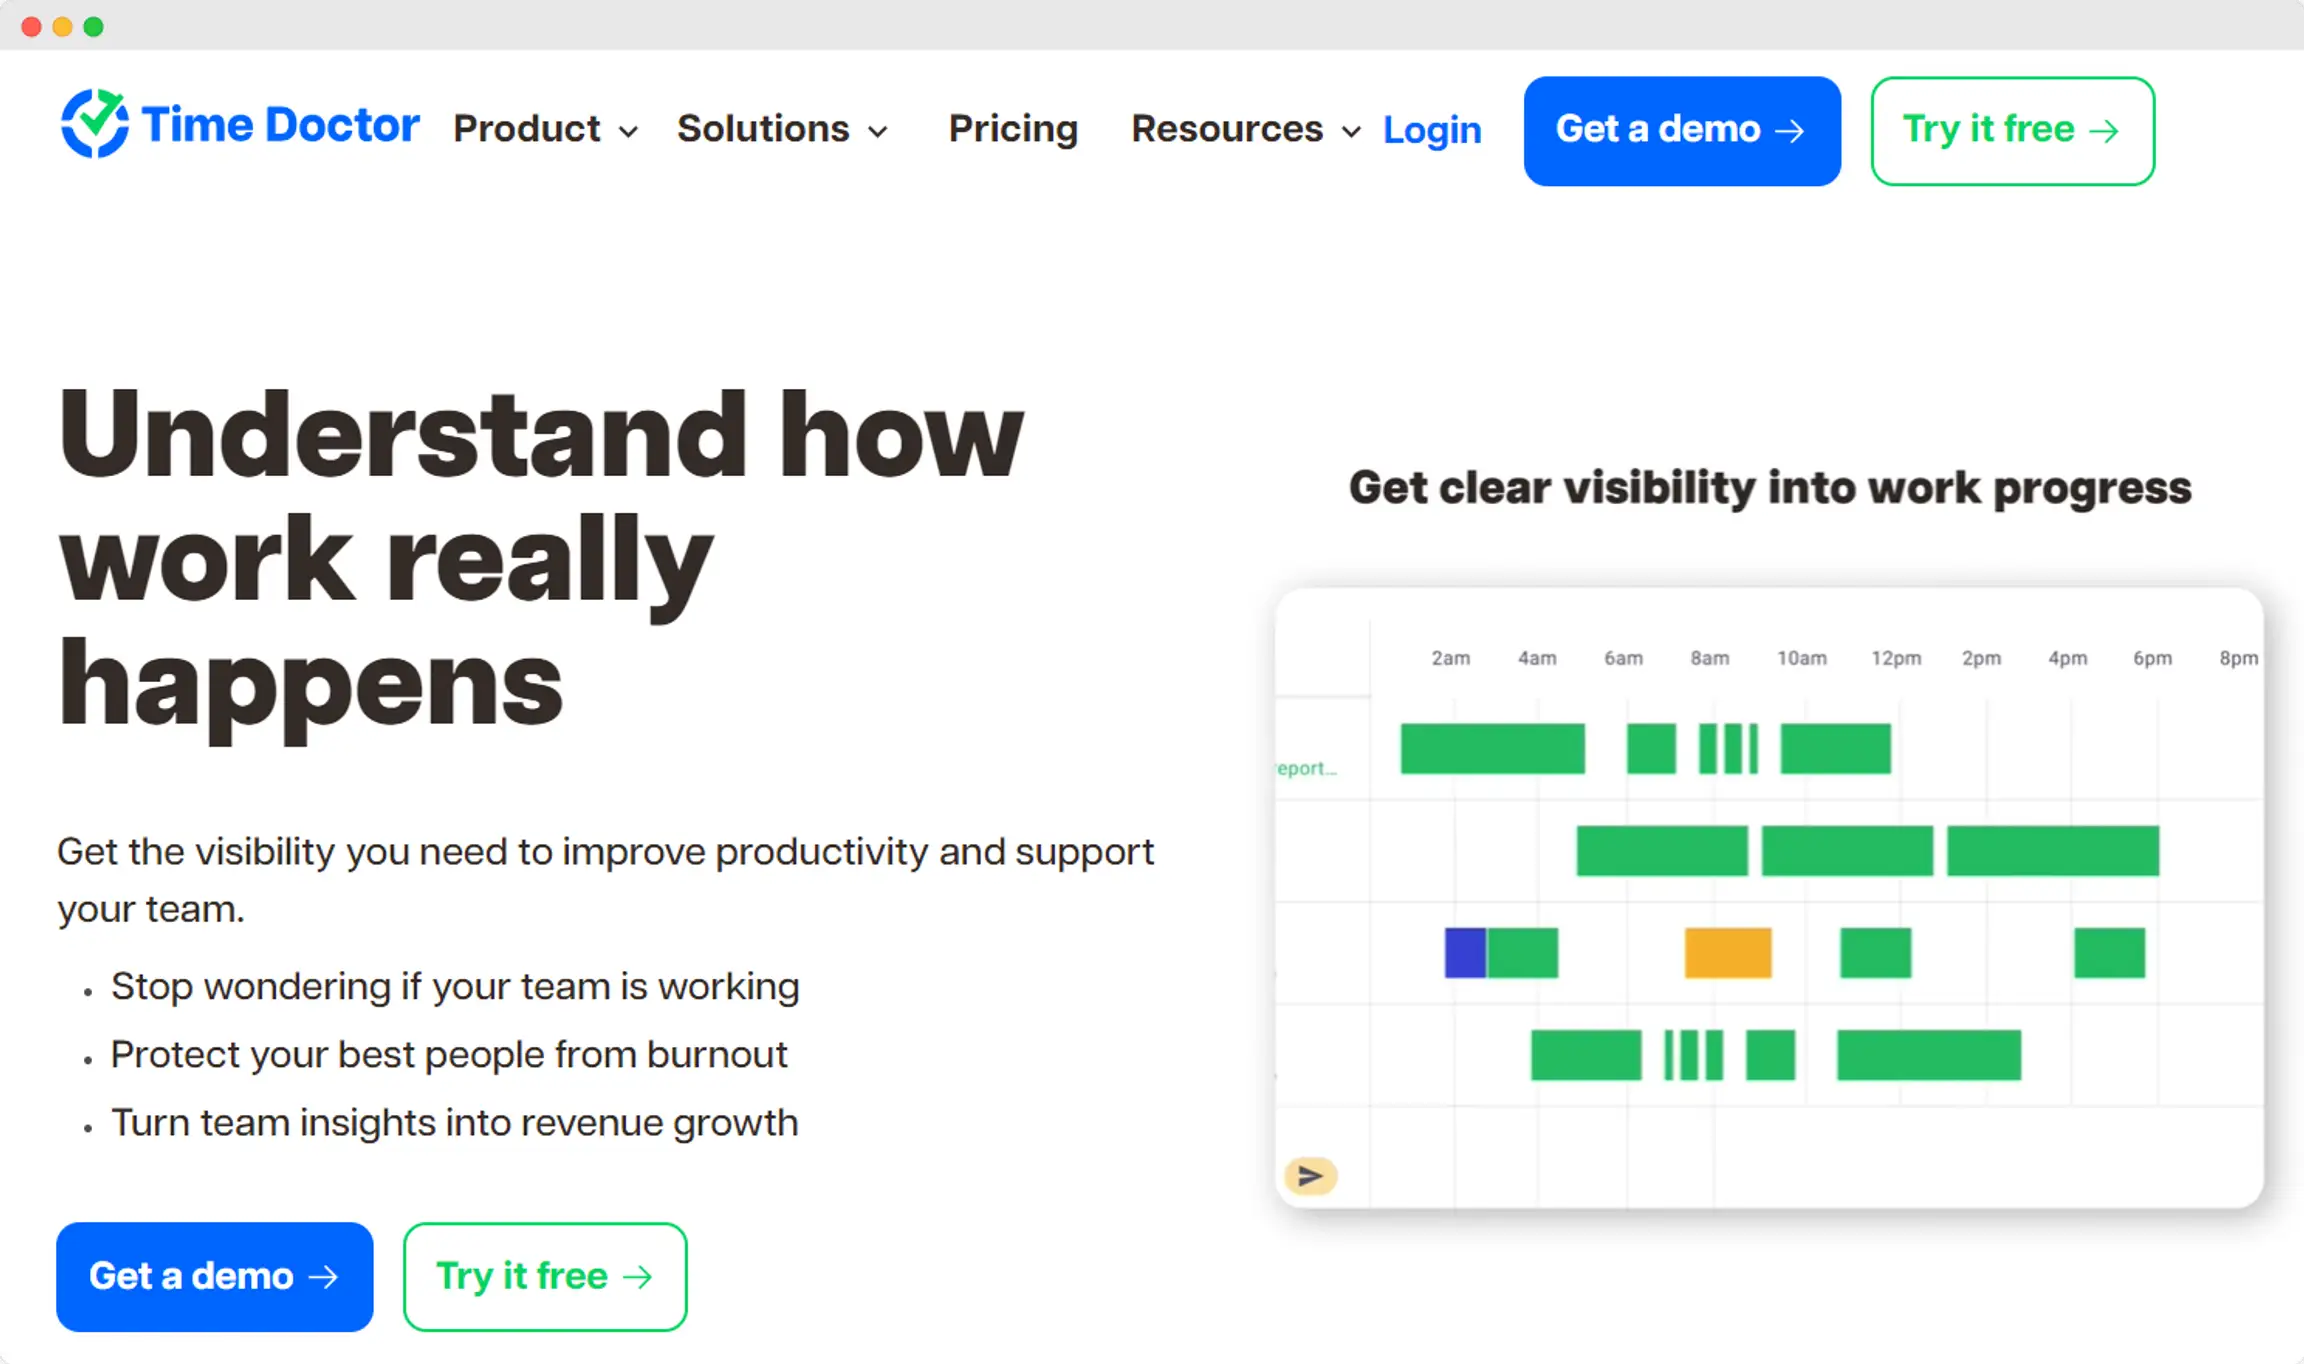2304x1364 pixels.
Task: Click the orange activity bar in the timeline
Action: pyautogui.click(x=1727, y=952)
